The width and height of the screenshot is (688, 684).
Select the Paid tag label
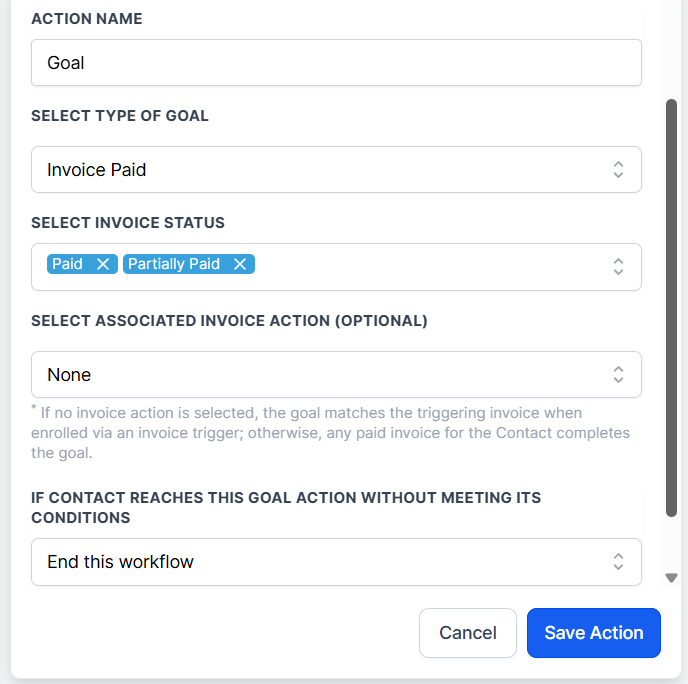68,264
